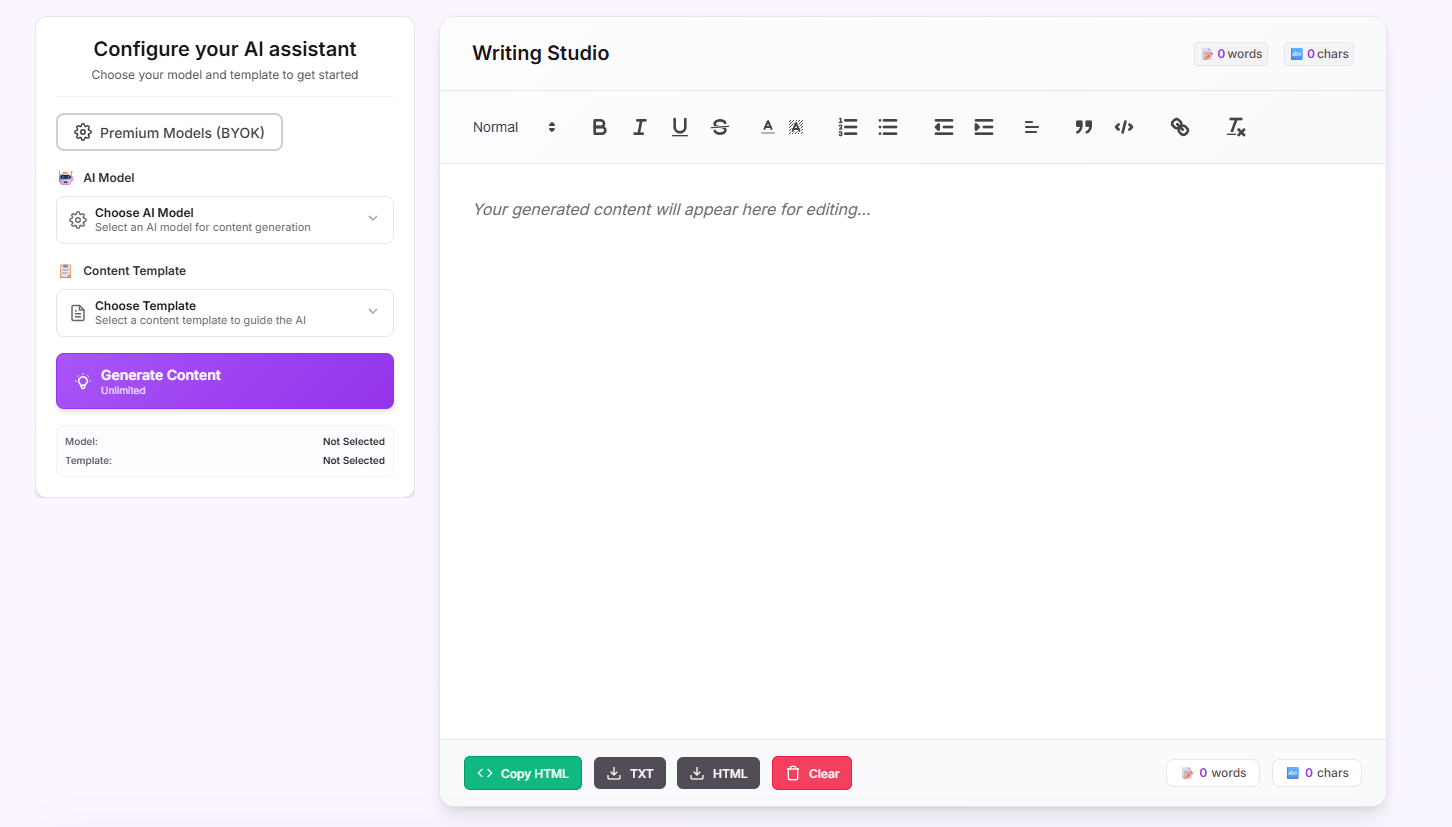Click the top chars counter badge
Viewport: 1452px width, 827px height.
1319,54
